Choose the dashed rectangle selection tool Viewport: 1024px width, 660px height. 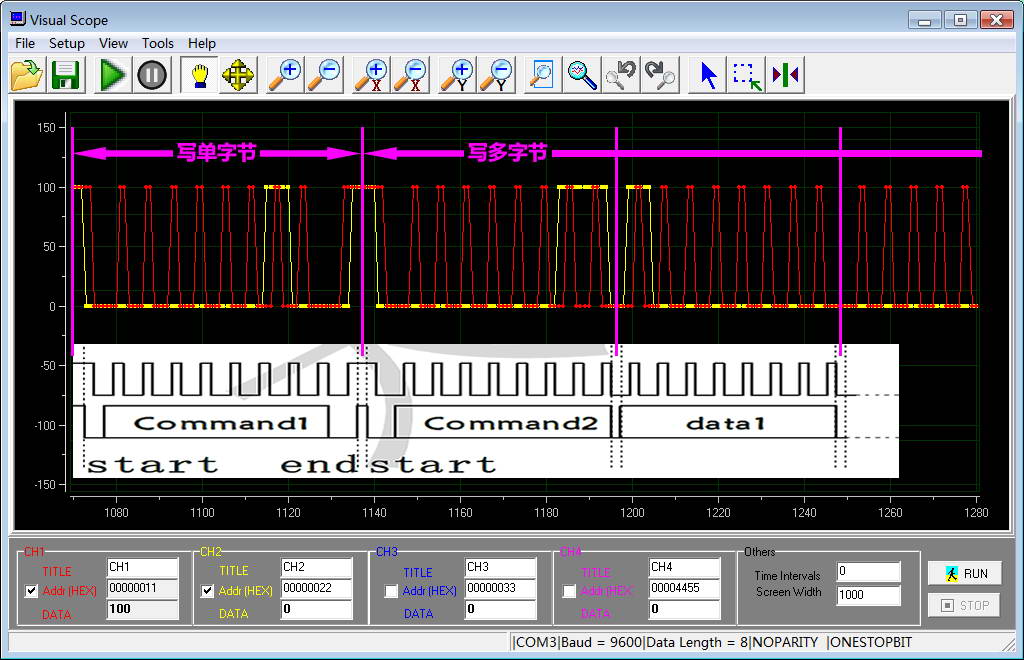coord(747,75)
